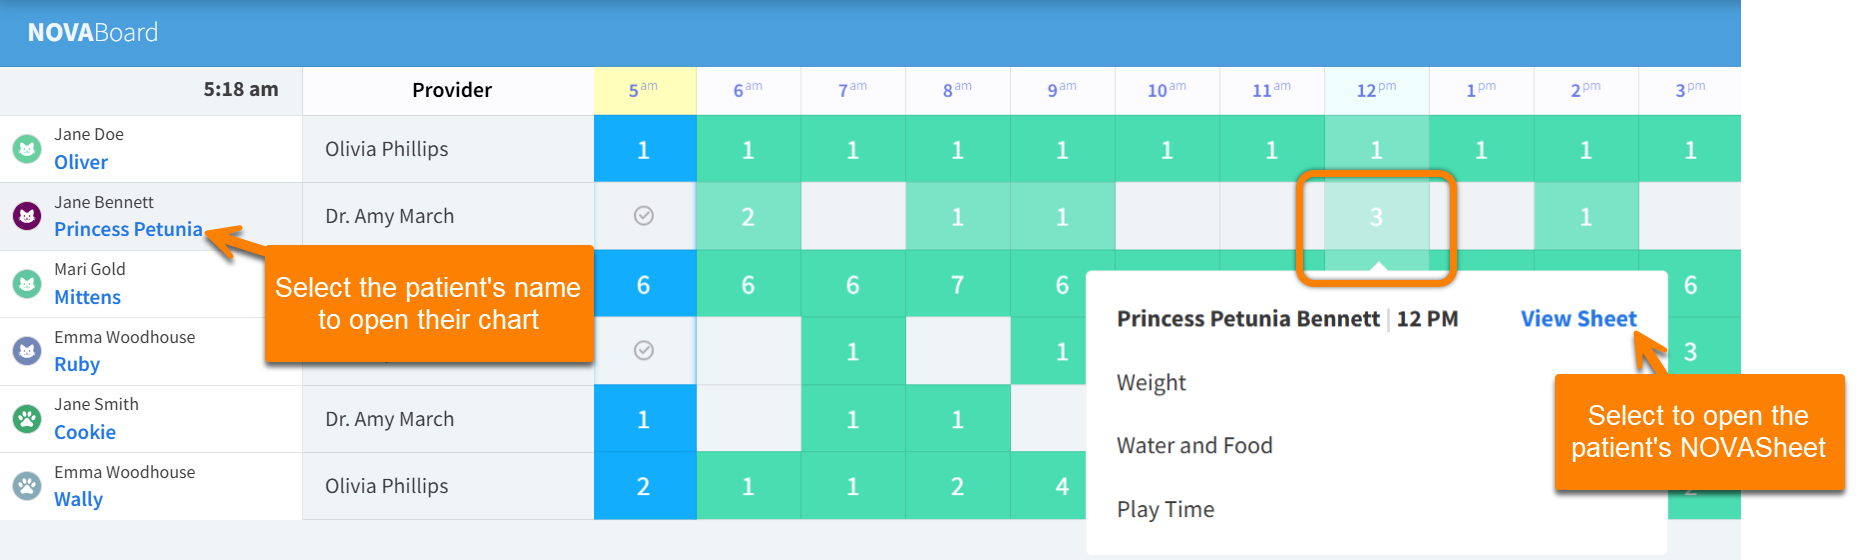Click Princess Petunia's purple cat avatar icon
Viewport: 1866px width, 560px height.
point(27,216)
